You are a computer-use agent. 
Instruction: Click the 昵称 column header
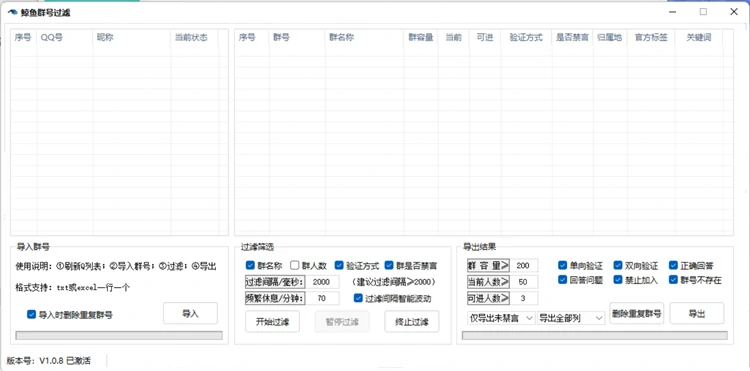tap(132, 37)
